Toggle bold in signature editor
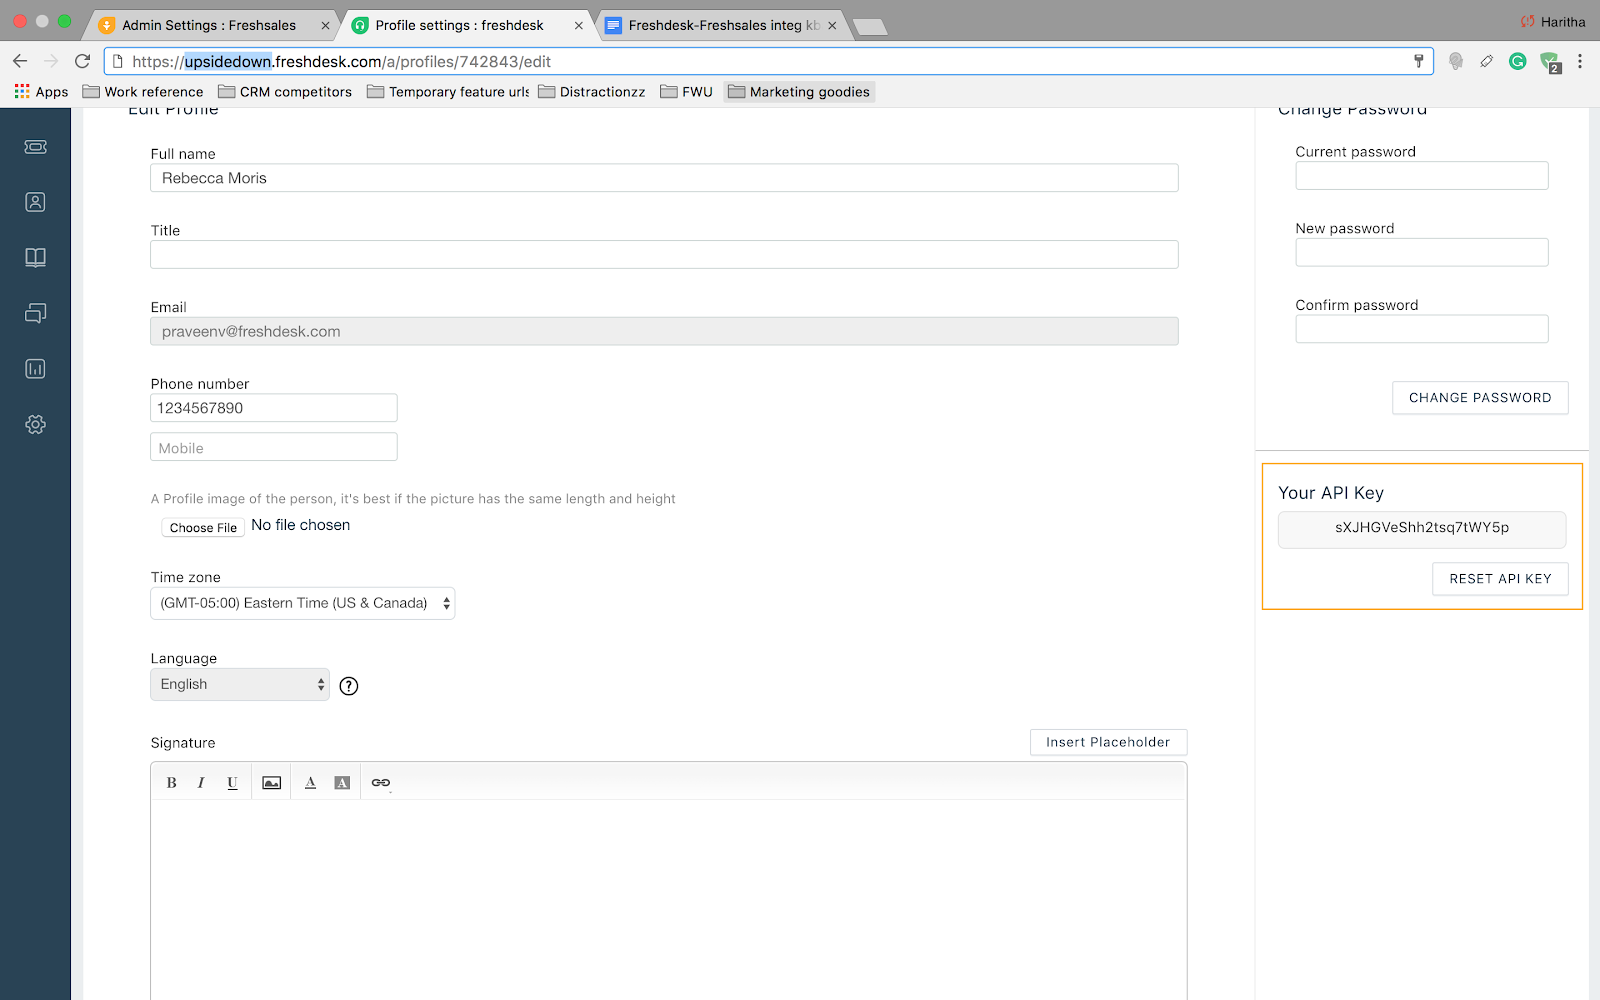Viewport: 1600px width, 1000px height. point(172,783)
